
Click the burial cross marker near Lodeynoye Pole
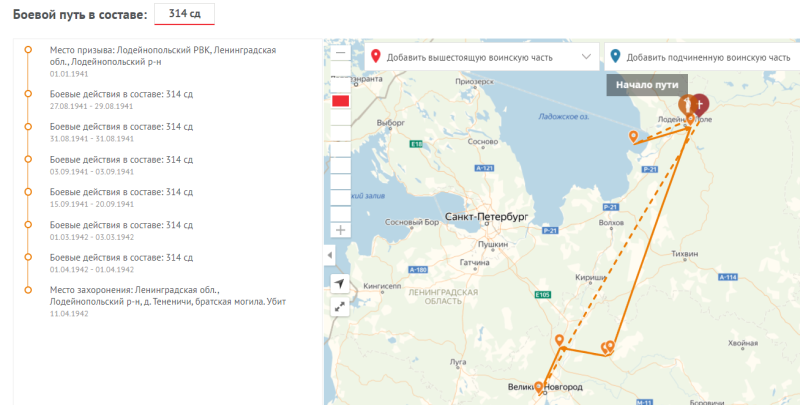[x=701, y=104]
